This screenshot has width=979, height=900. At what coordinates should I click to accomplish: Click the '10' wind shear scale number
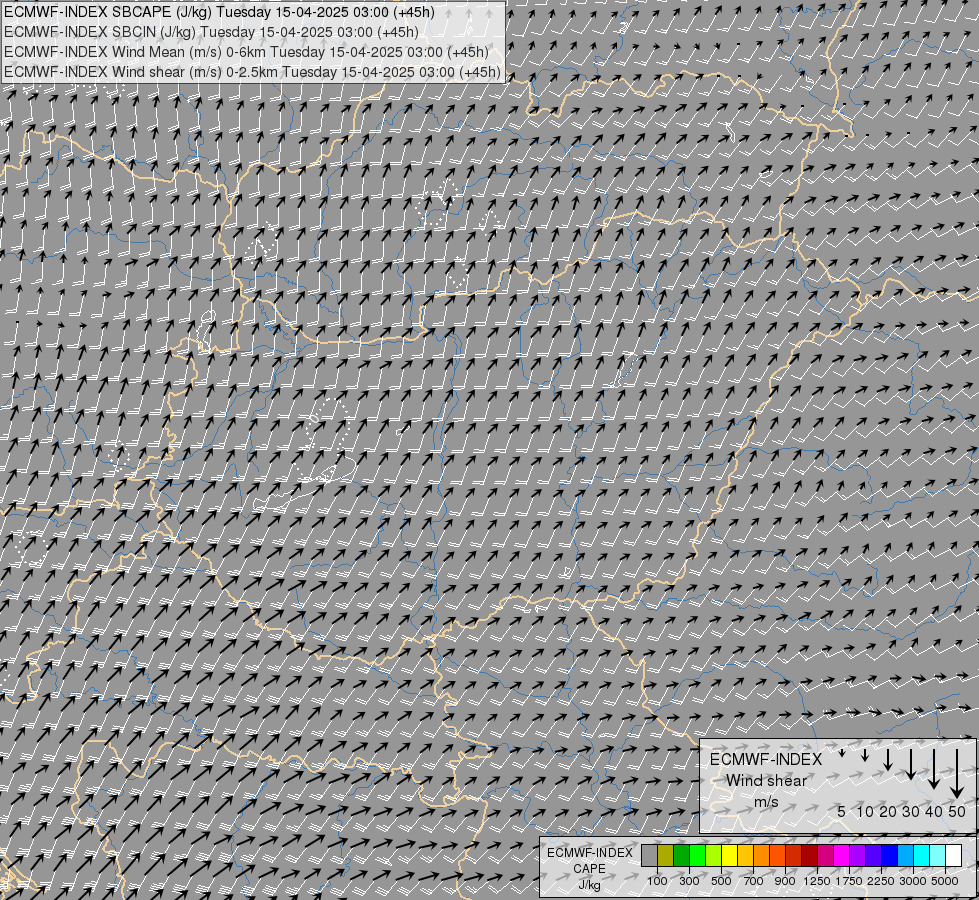coord(865,811)
